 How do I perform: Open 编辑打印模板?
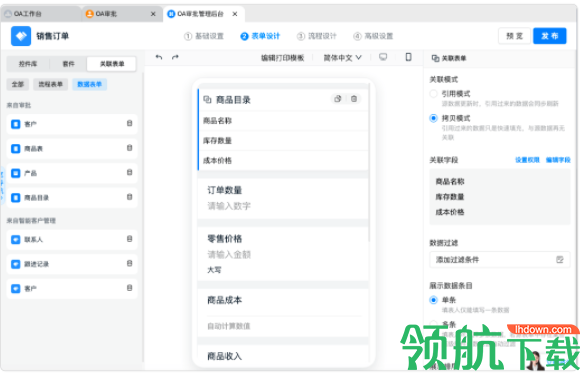coord(283,58)
